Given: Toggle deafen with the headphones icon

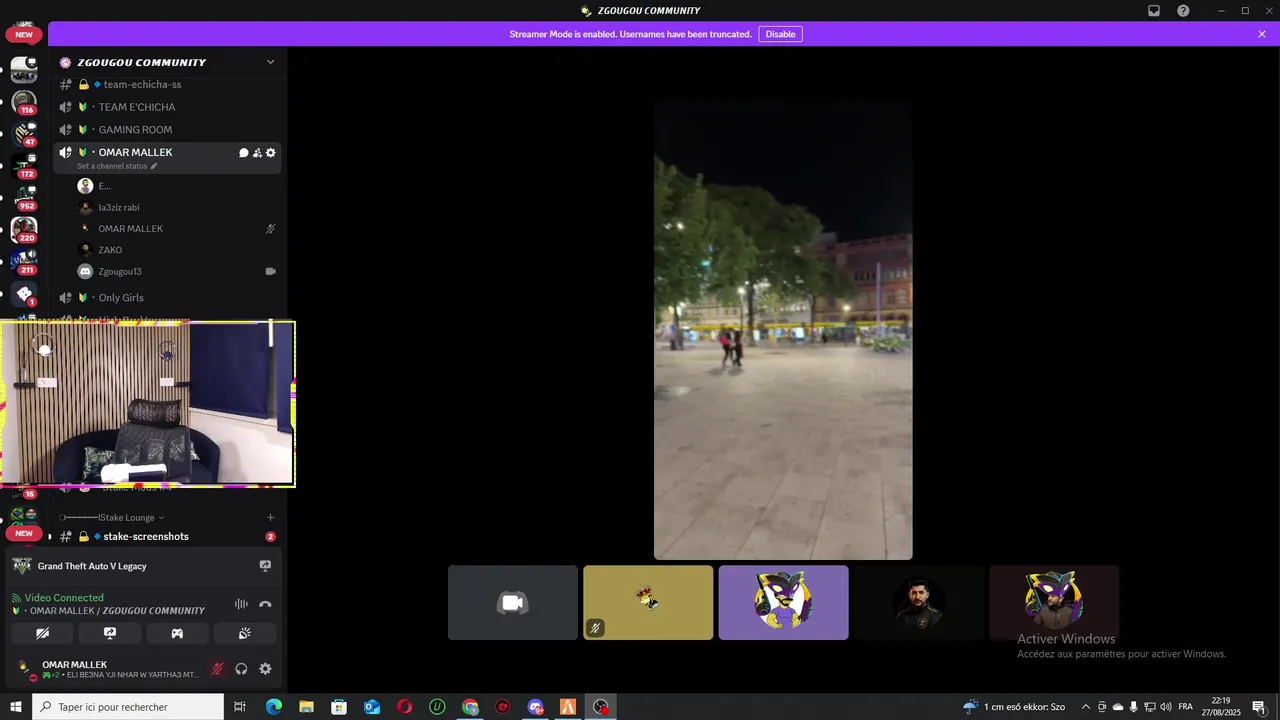Looking at the screenshot, I should click(241, 669).
